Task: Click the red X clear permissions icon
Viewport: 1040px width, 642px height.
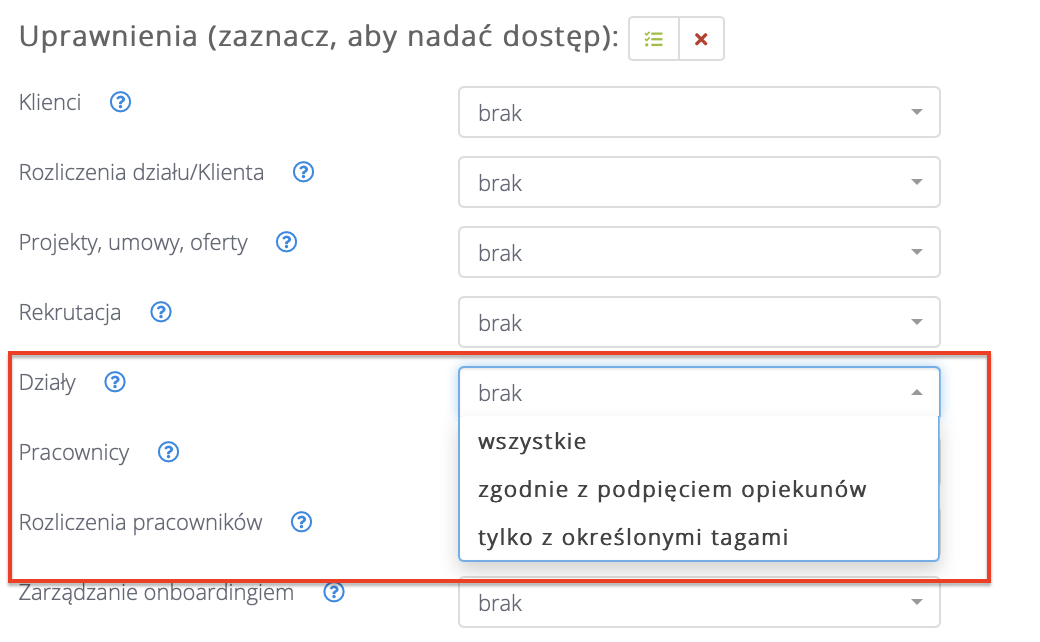Action: tap(701, 40)
